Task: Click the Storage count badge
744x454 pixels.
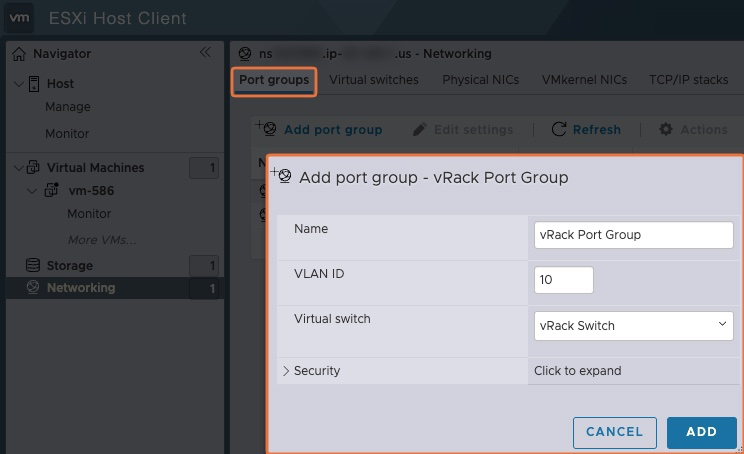Action: tap(204, 266)
